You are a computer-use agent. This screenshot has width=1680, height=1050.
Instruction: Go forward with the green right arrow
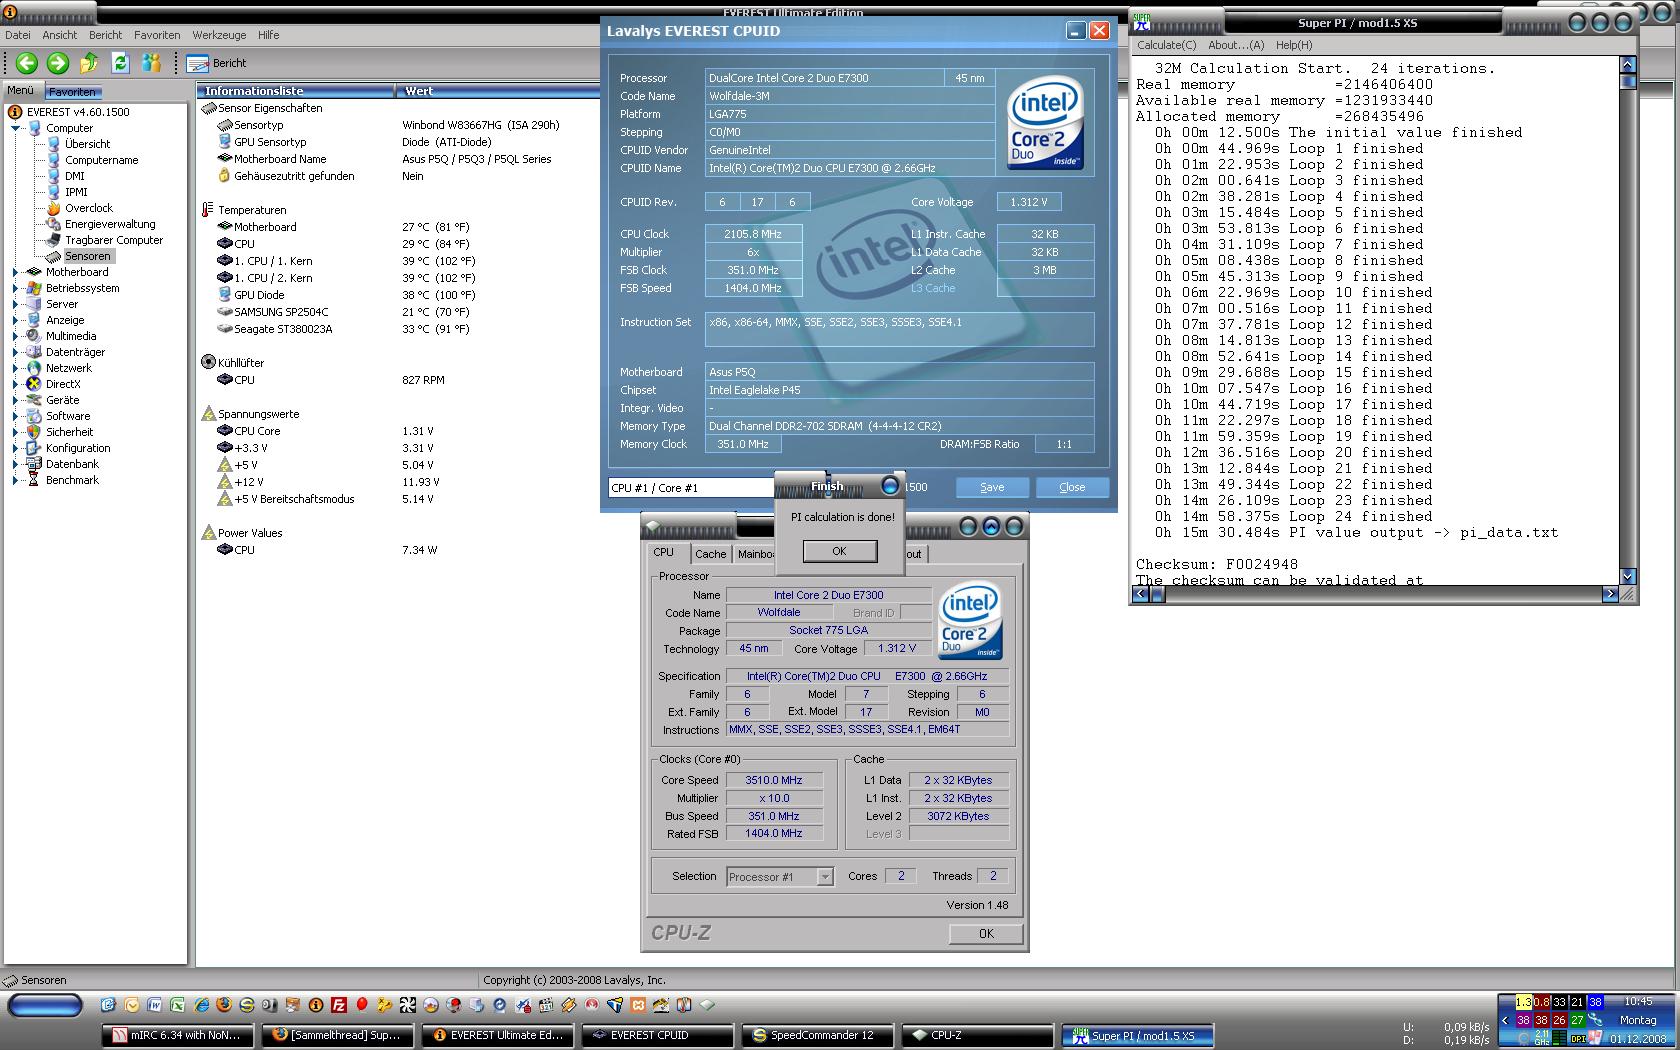58,63
